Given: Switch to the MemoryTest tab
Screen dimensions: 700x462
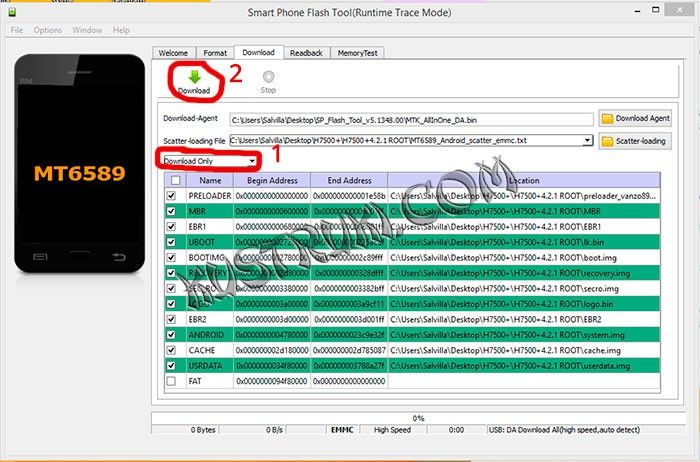Looking at the screenshot, I should click(x=357, y=53).
